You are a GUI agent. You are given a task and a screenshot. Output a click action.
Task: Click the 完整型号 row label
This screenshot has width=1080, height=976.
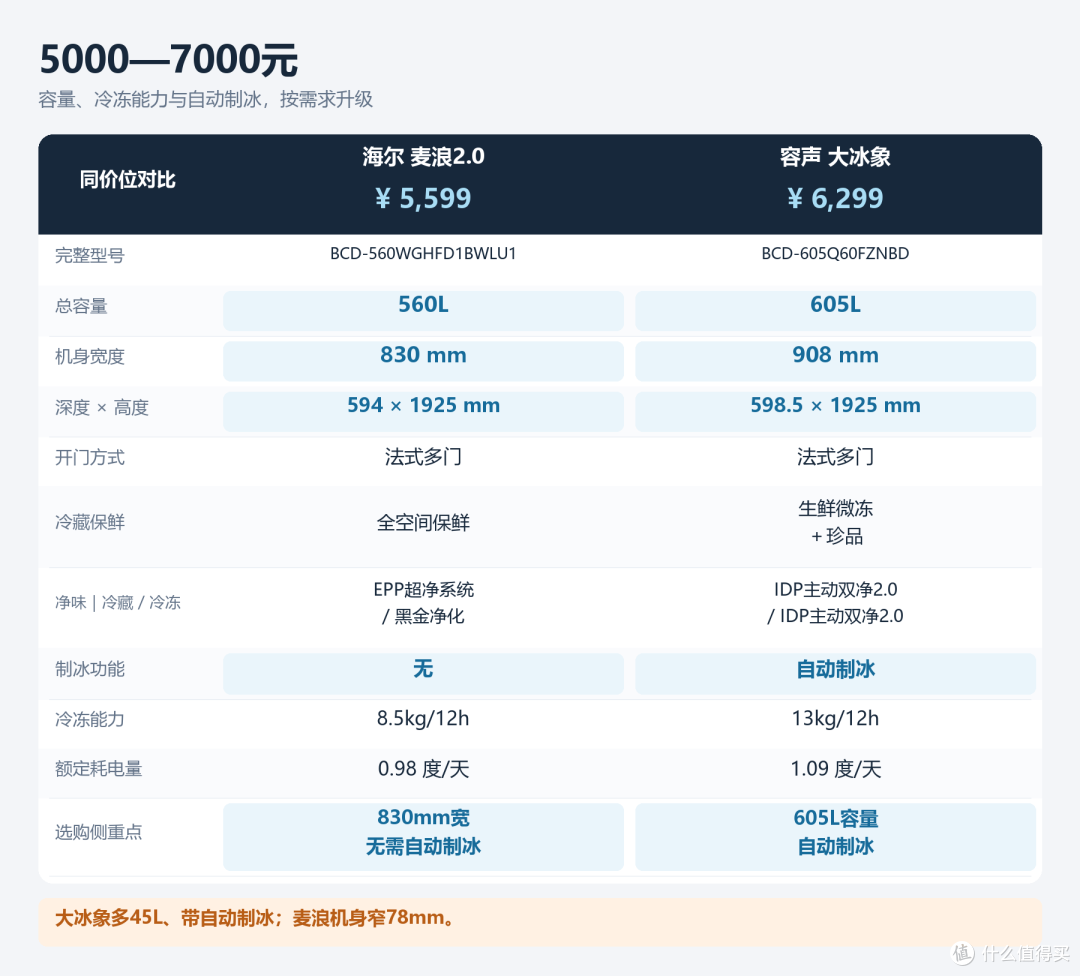pyautogui.click(x=90, y=256)
